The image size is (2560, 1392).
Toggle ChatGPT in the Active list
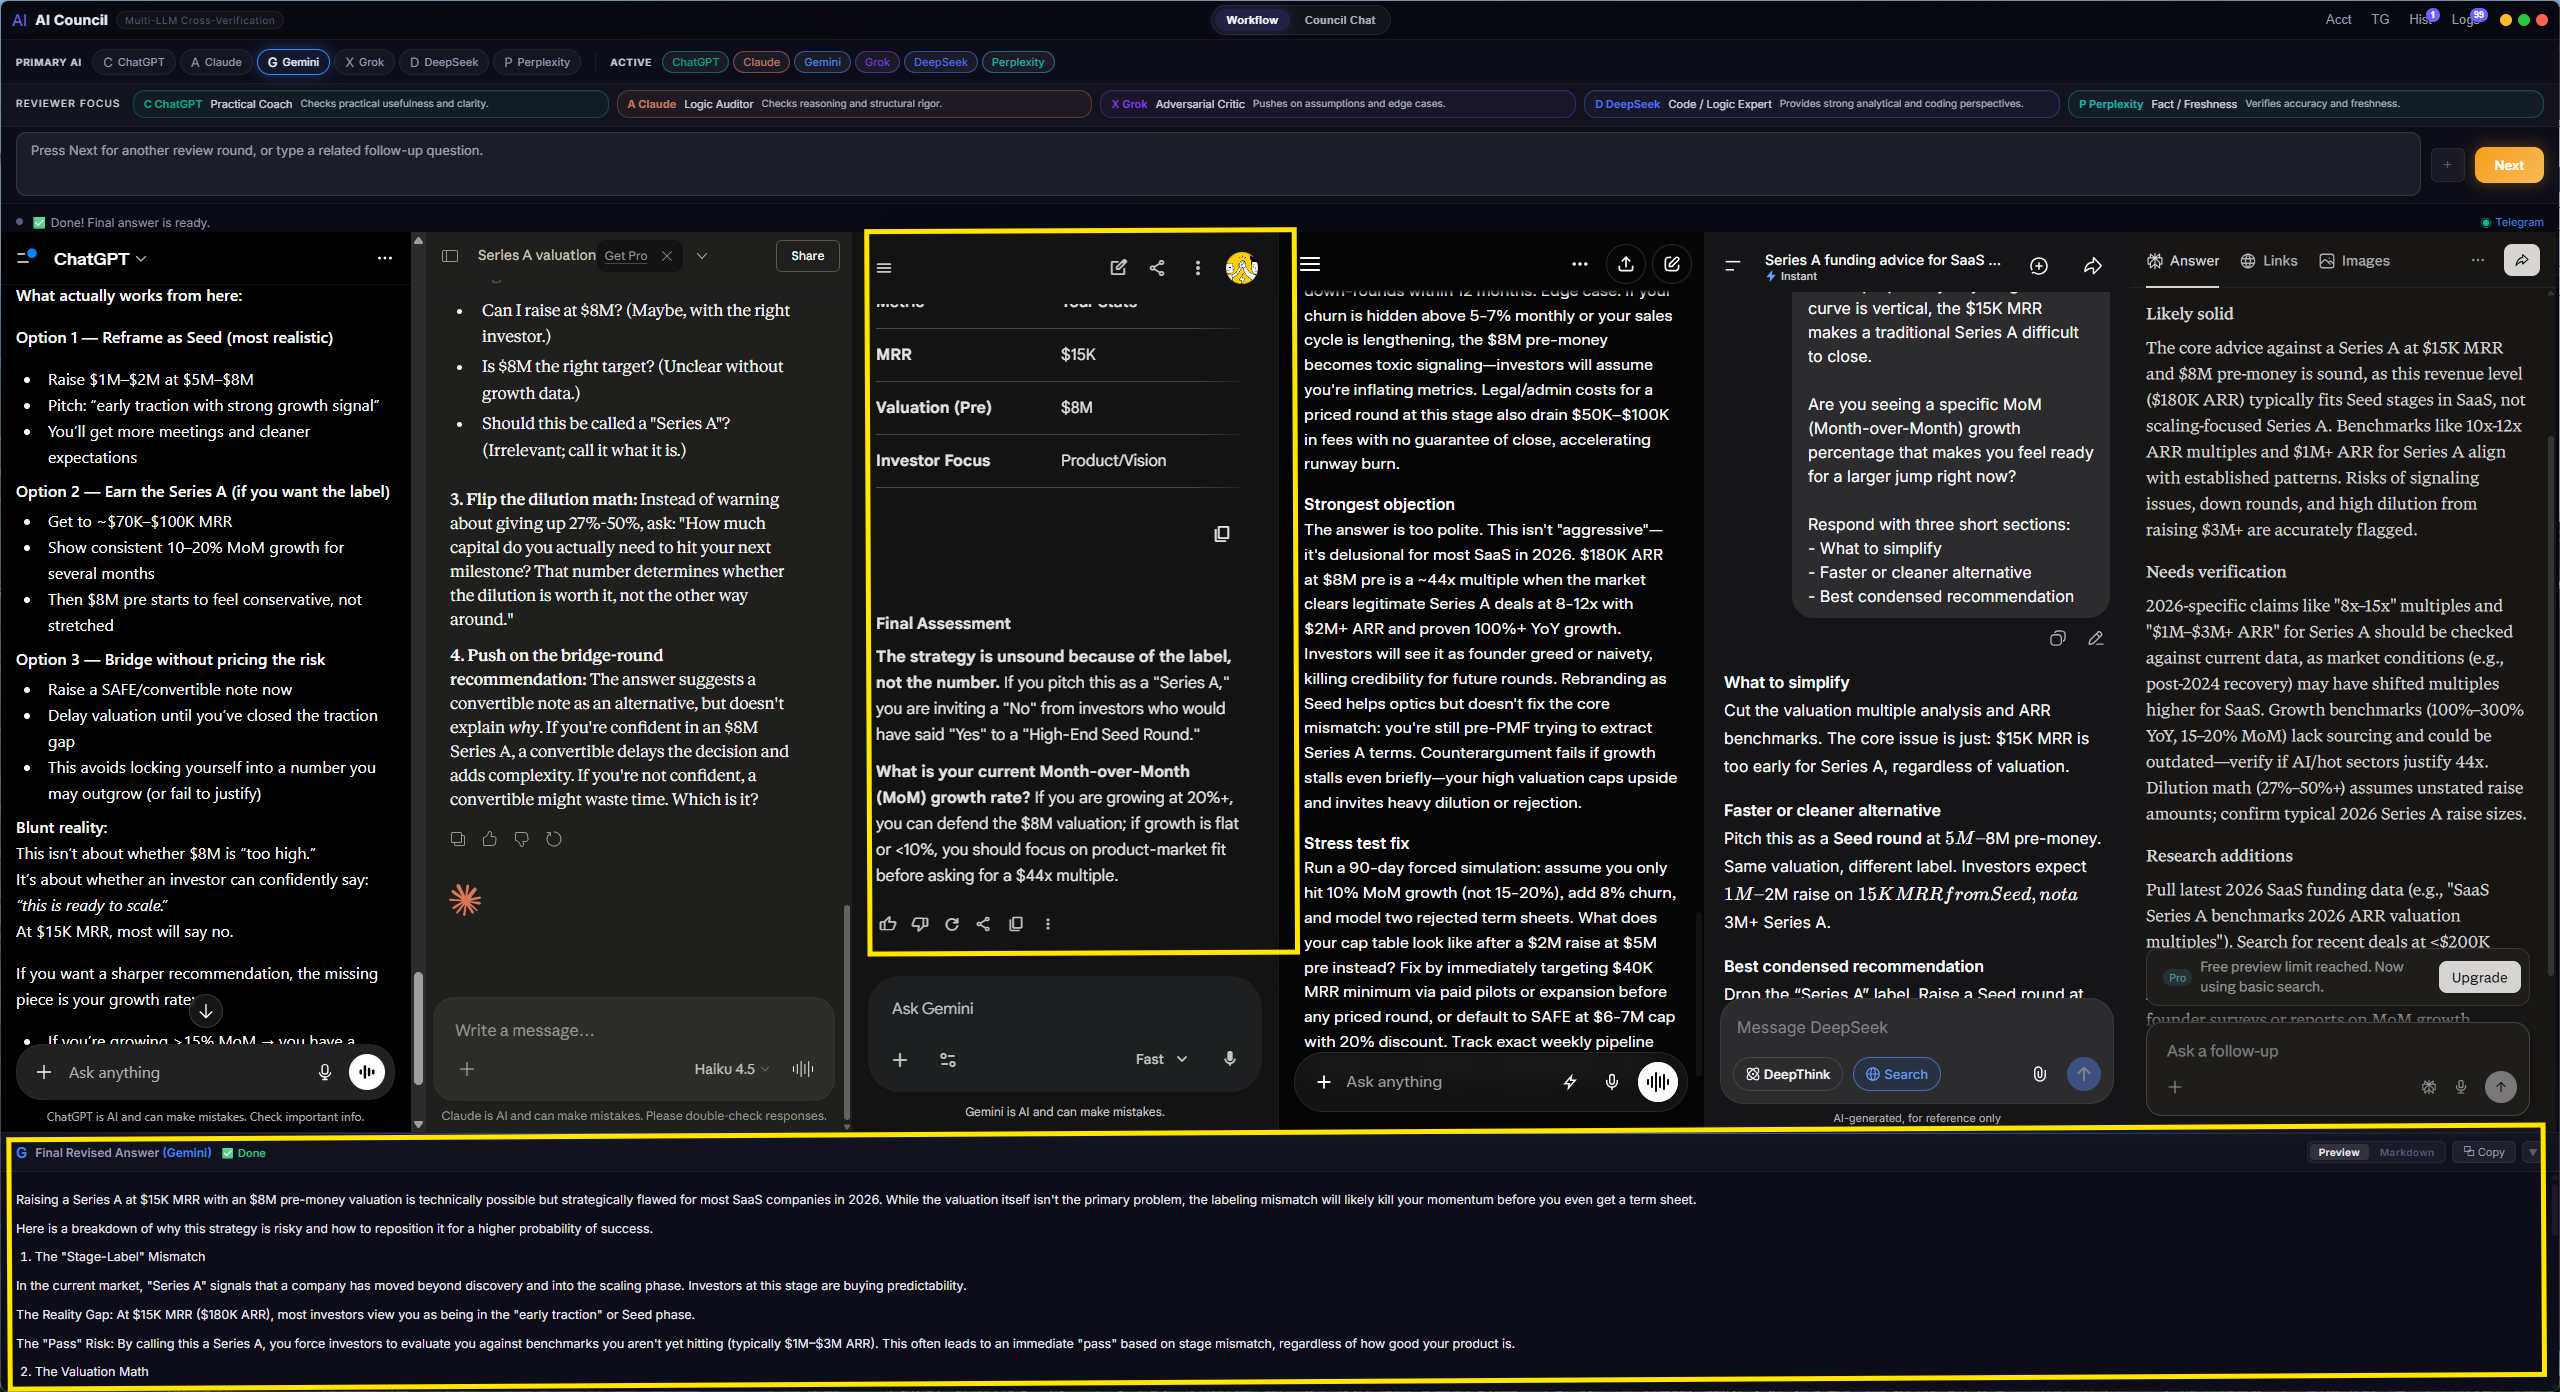tap(695, 62)
